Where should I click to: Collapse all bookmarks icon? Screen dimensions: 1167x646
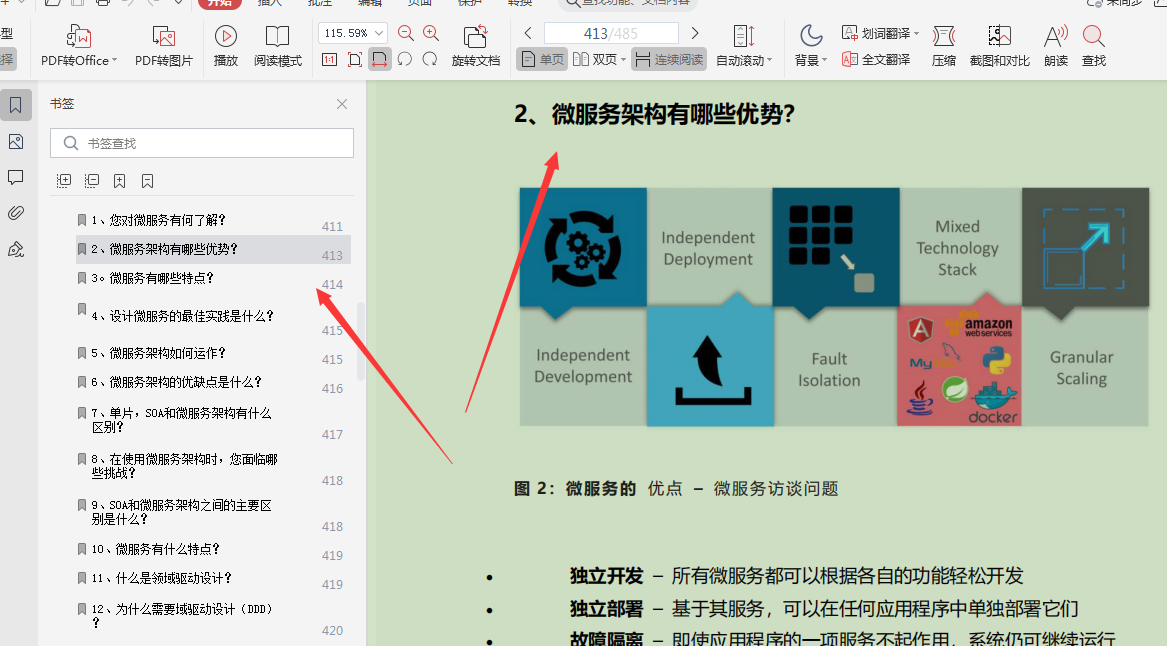pyautogui.click(x=92, y=181)
